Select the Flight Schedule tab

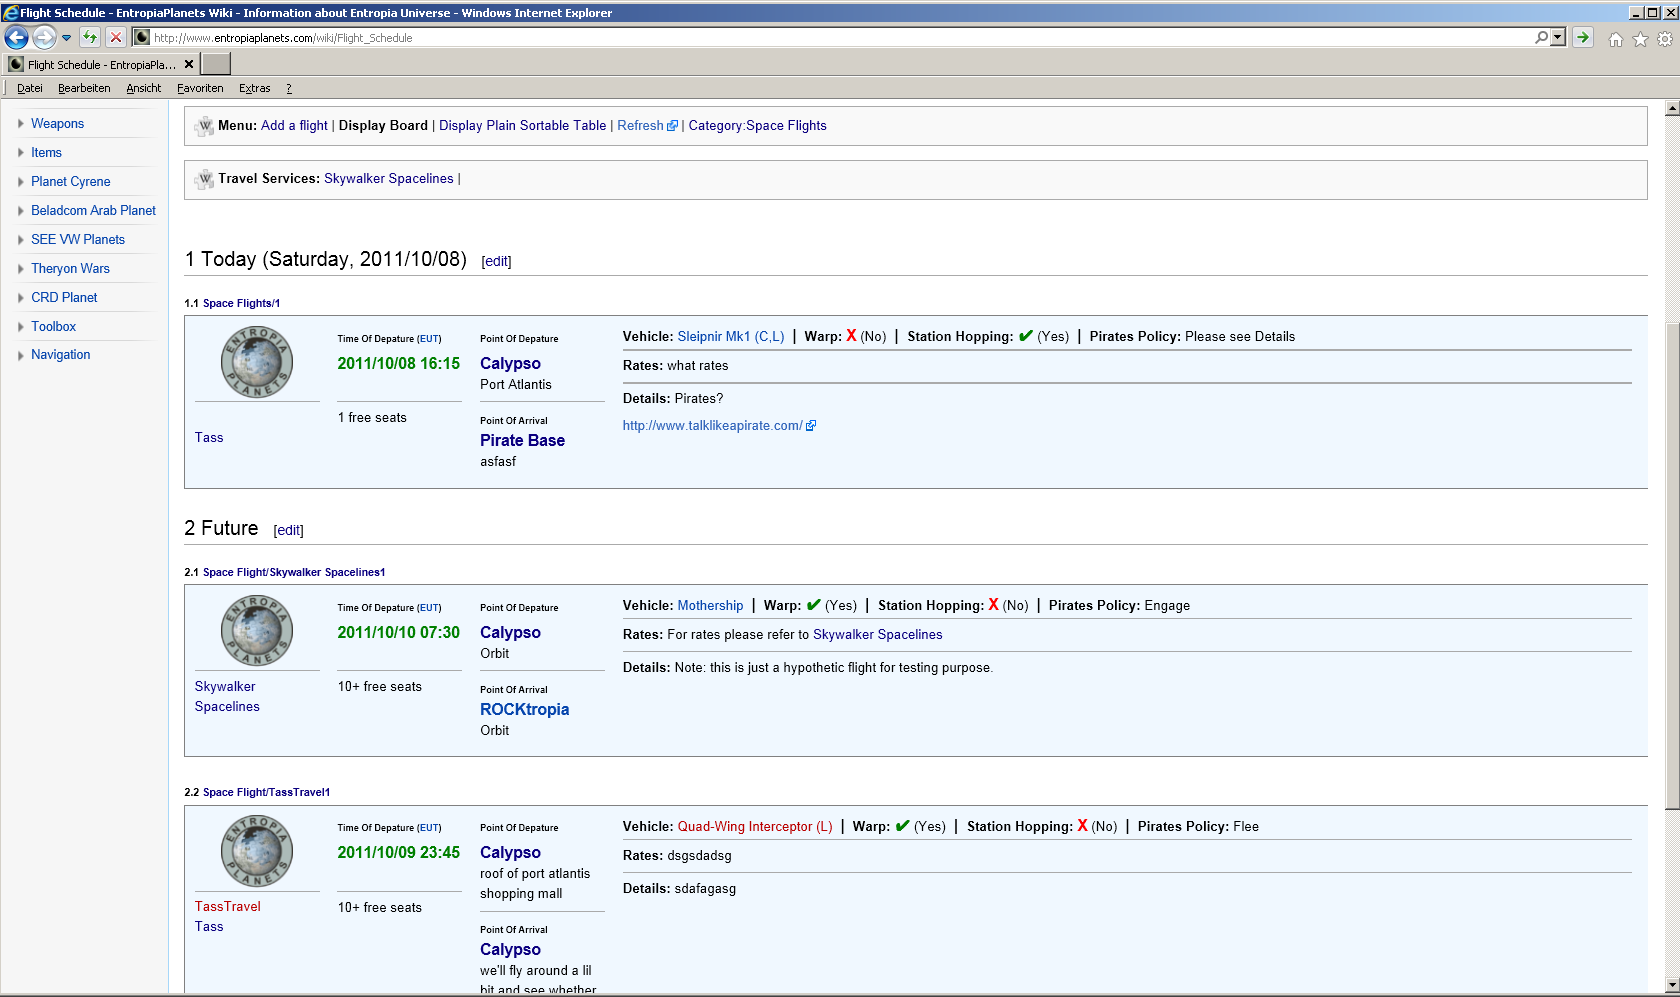pyautogui.click(x=101, y=64)
